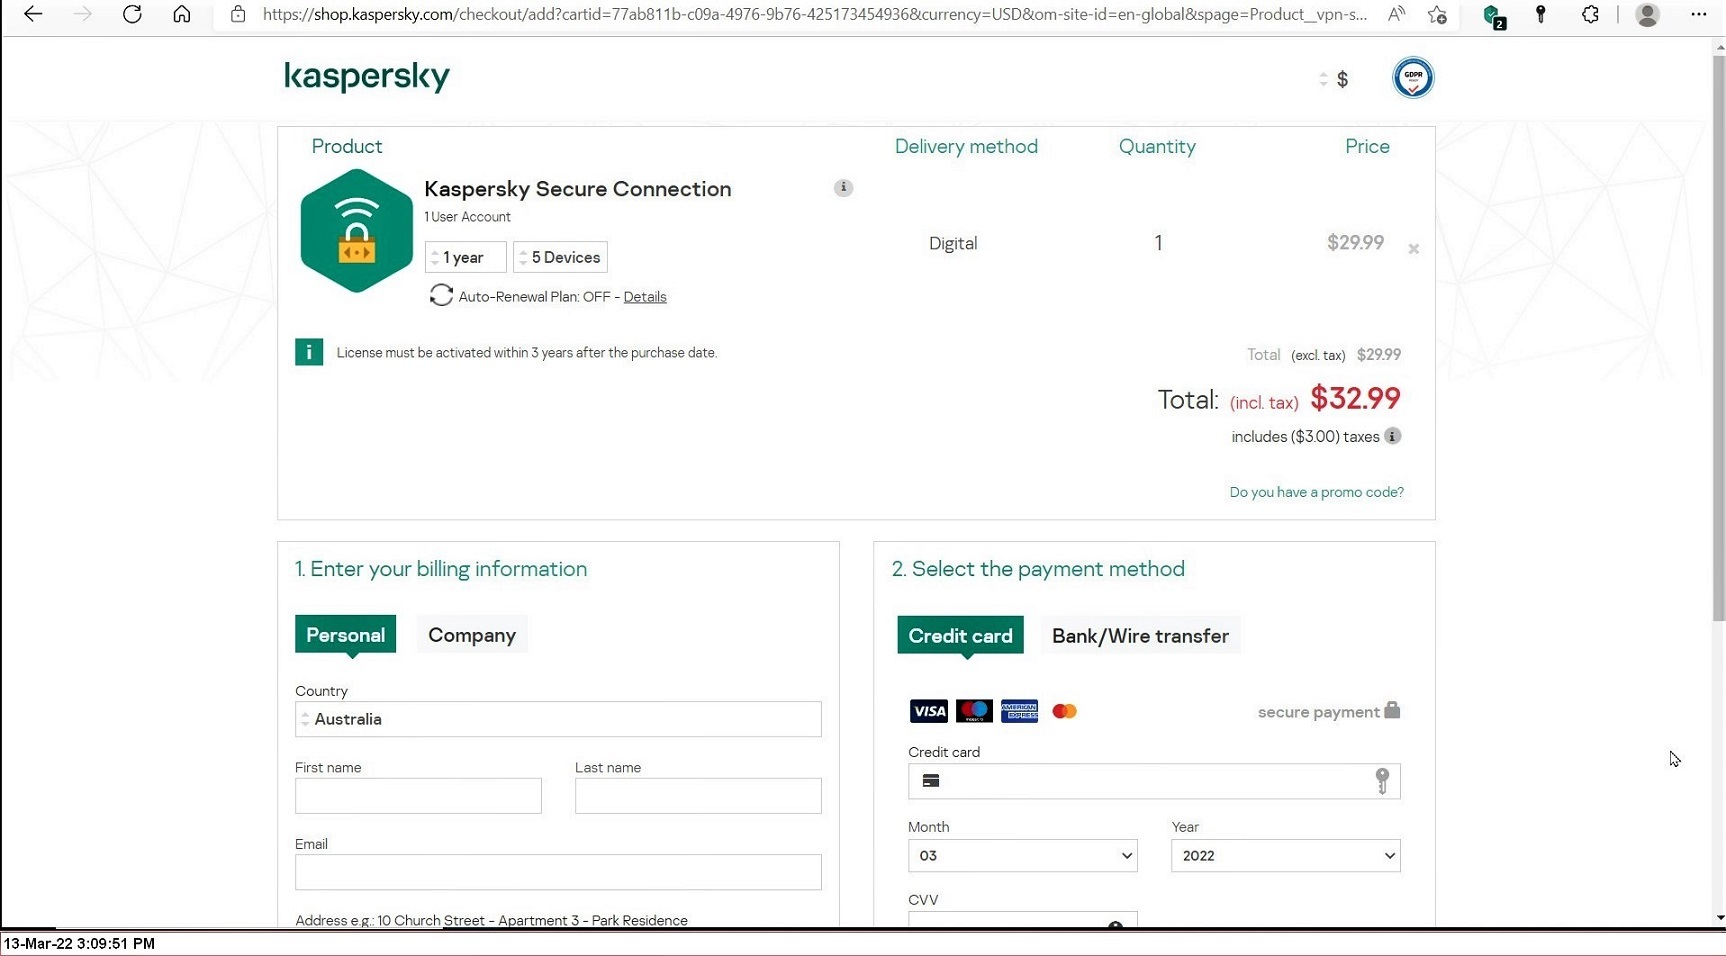Viewport: 1726px width, 956px height.
Task: Go back using the browser back arrow
Action: click(x=33, y=14)
